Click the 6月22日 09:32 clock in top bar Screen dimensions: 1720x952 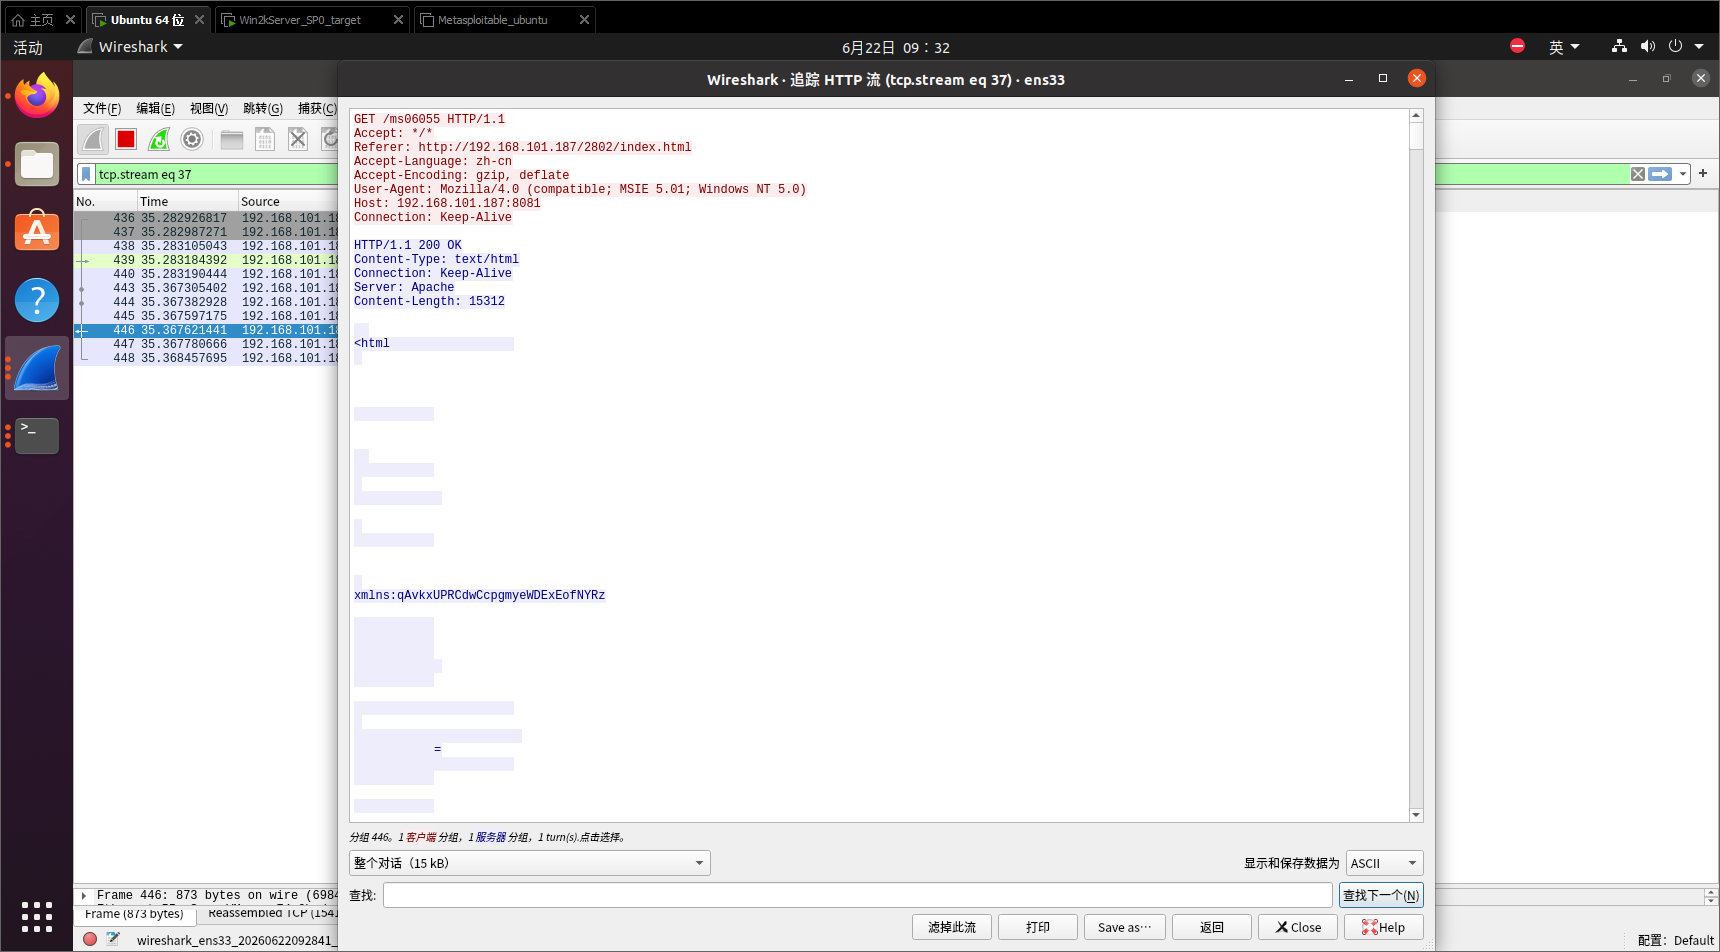click(x=896, y=47)
